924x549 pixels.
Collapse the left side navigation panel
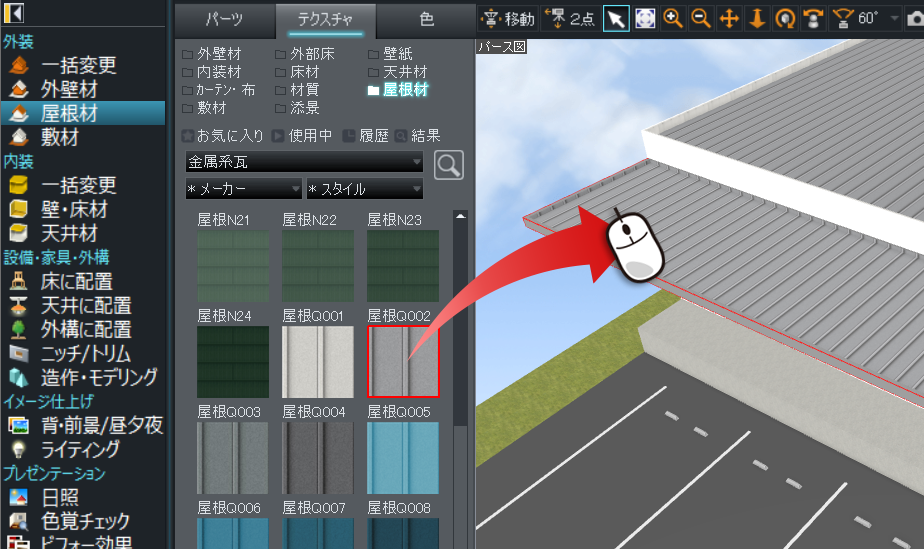pyautogui.click(x=14, y=13)
